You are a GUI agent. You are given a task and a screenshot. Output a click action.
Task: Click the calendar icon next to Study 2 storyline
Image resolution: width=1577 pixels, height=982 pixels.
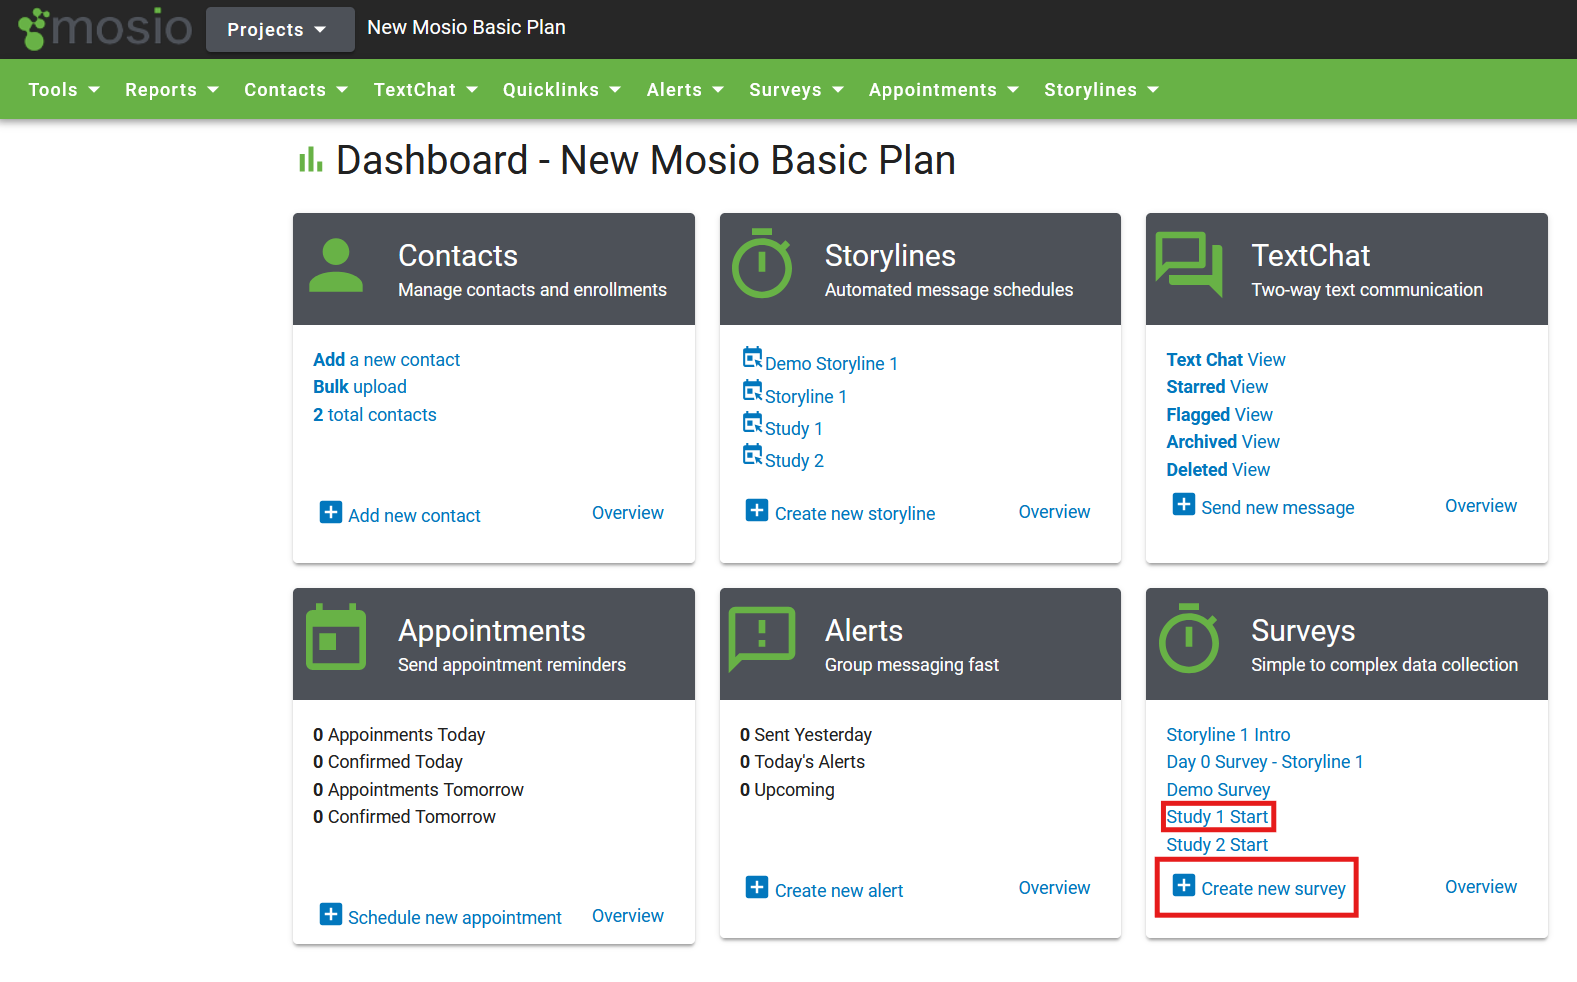click(x=752, y=454)
